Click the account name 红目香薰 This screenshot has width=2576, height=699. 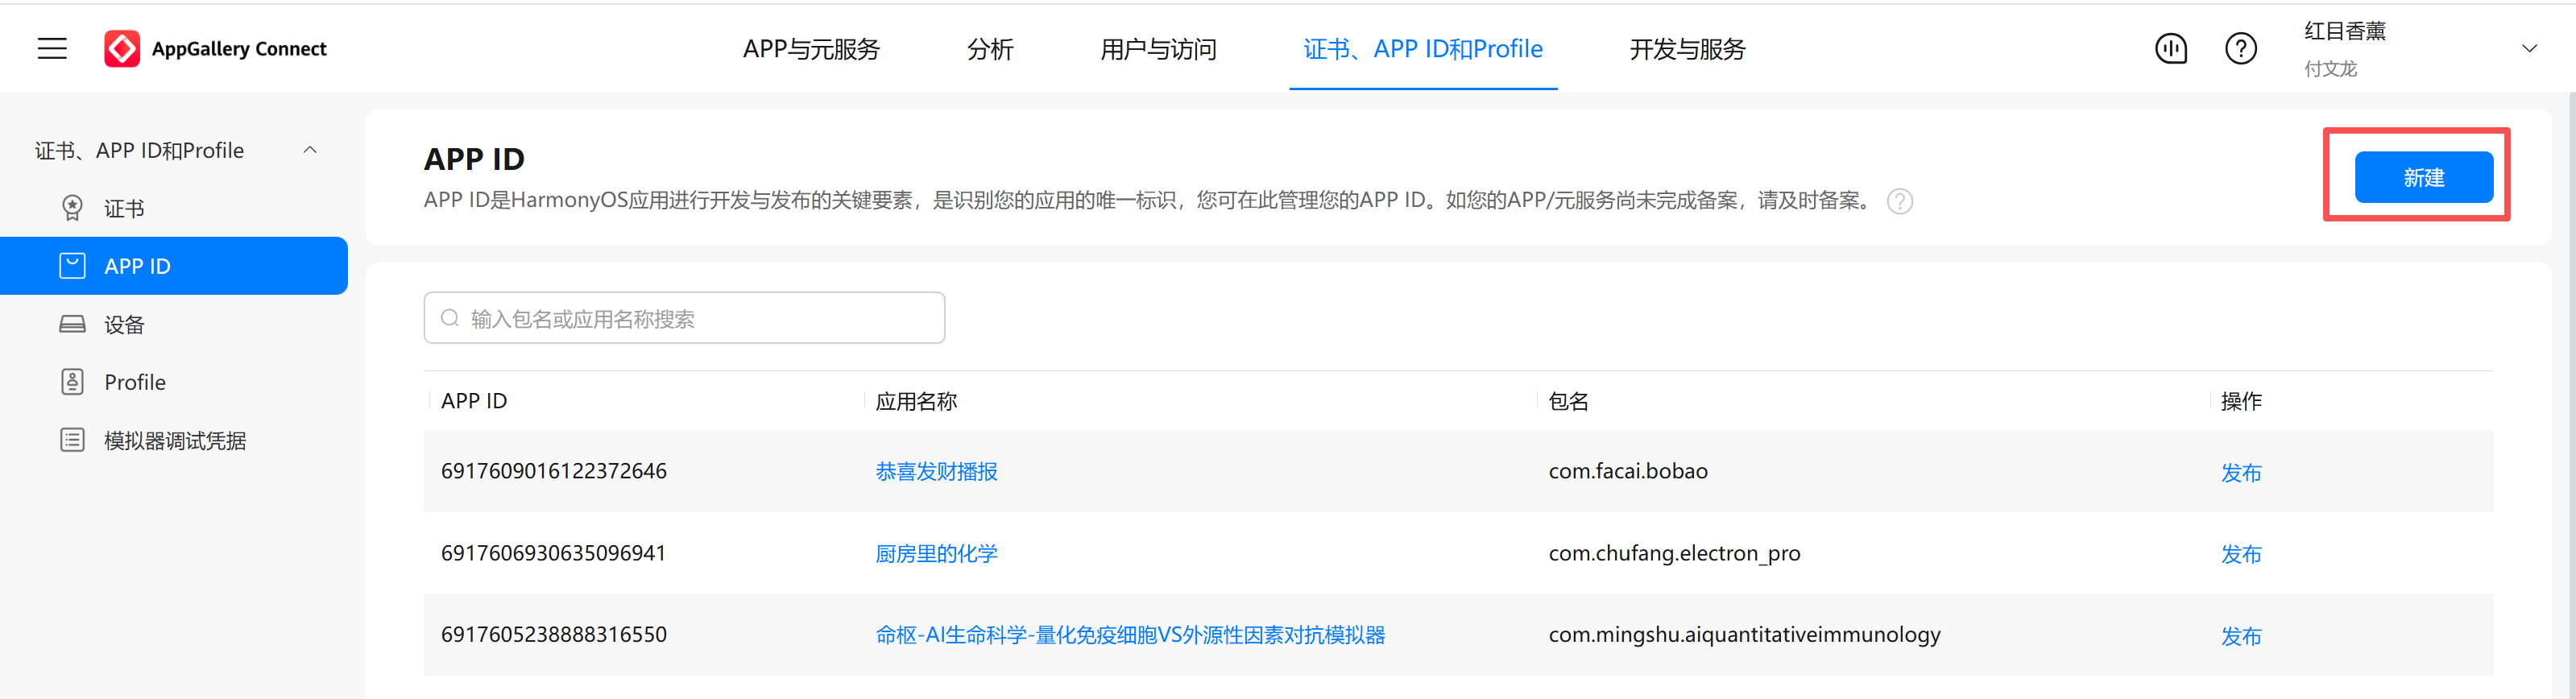(x=2344, y=31)
